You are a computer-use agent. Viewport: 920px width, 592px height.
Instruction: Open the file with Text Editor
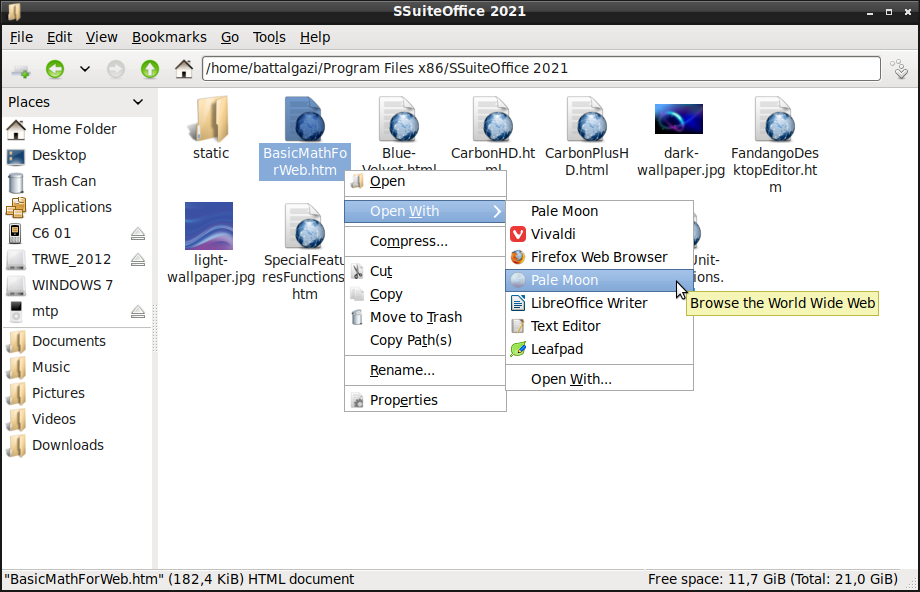coord(599,326)
